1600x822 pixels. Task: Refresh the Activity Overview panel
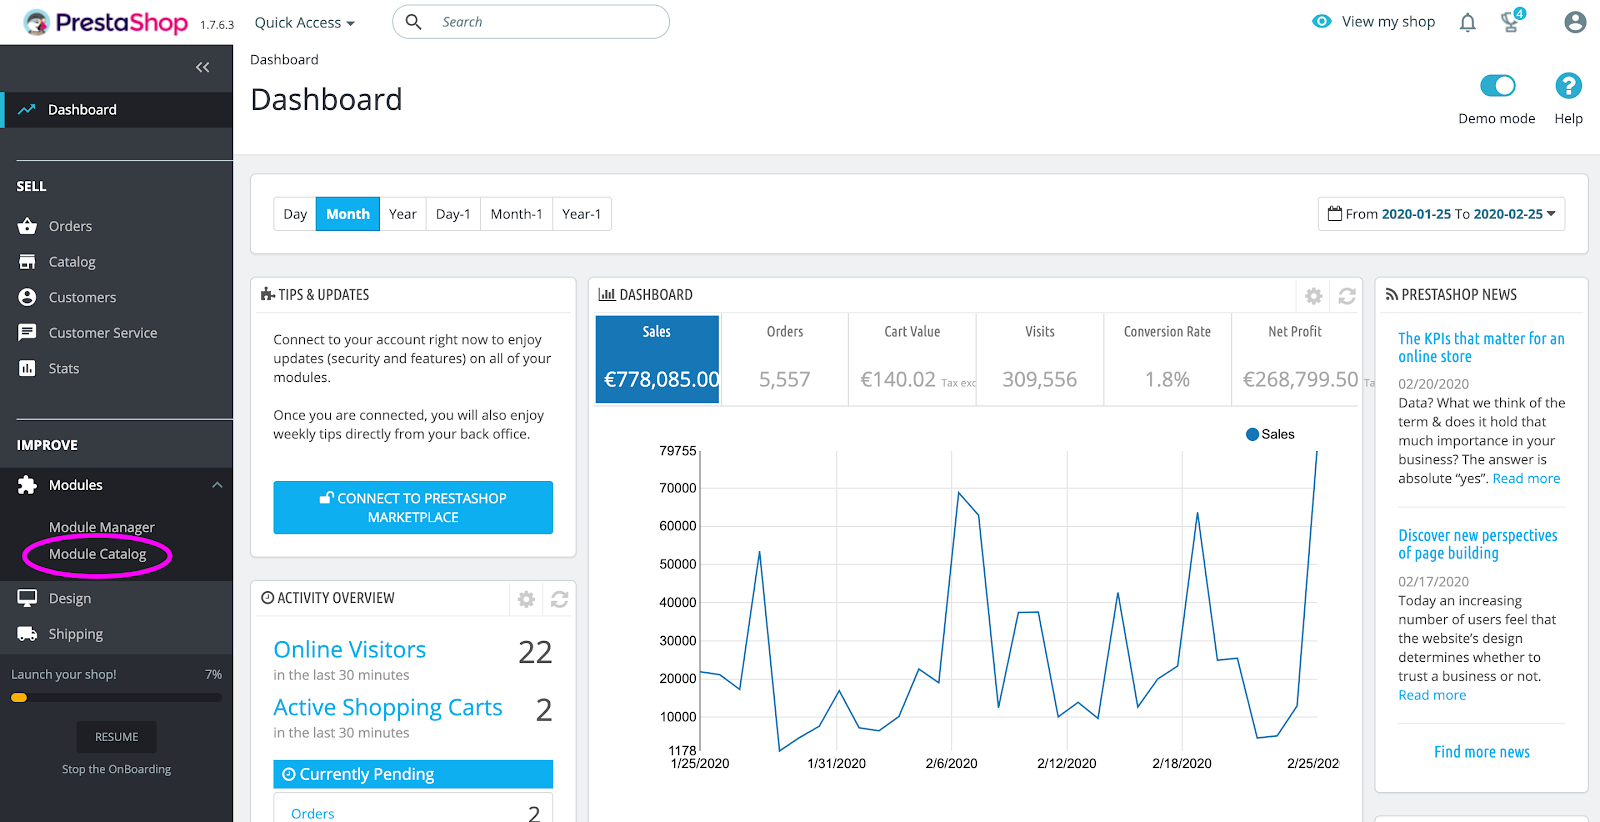tap(559, 599)
